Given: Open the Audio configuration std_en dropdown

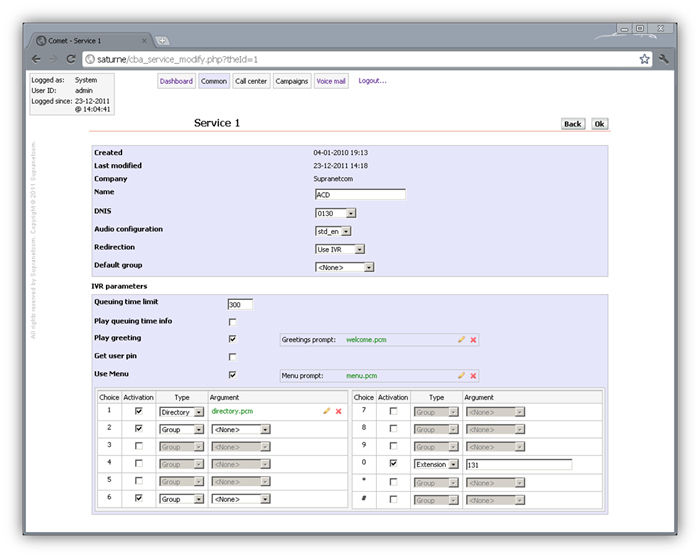Looking at the screenshot, I should (333, 231).
